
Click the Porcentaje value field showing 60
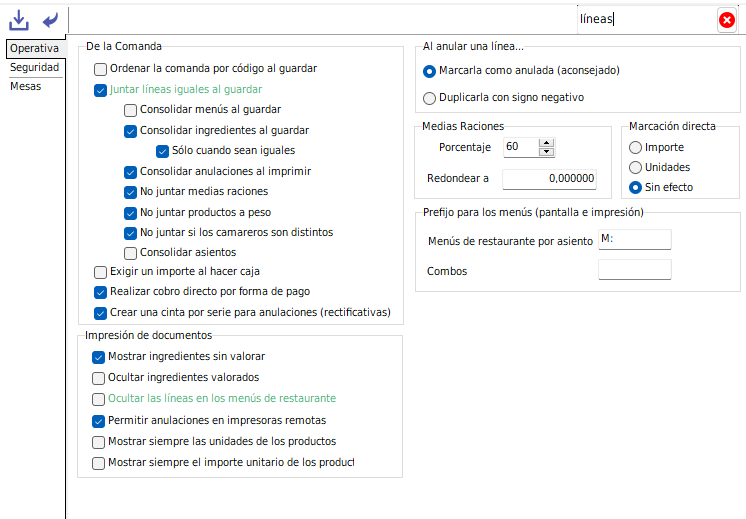(x=521, y=147)
